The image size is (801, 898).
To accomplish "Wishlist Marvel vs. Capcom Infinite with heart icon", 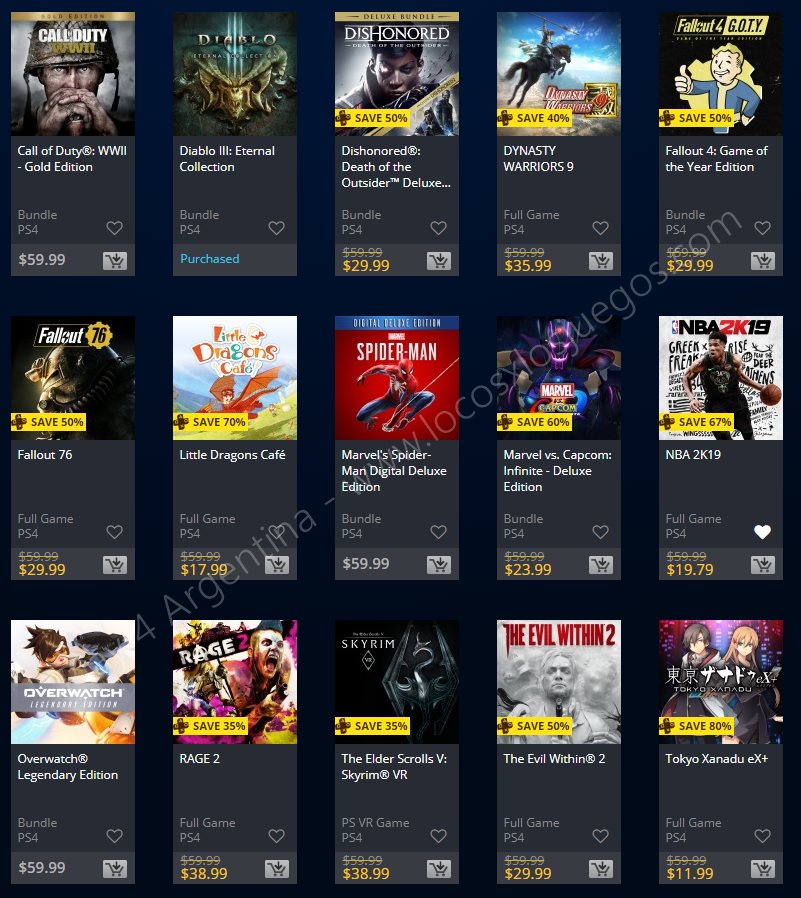I will coord(600,532).
